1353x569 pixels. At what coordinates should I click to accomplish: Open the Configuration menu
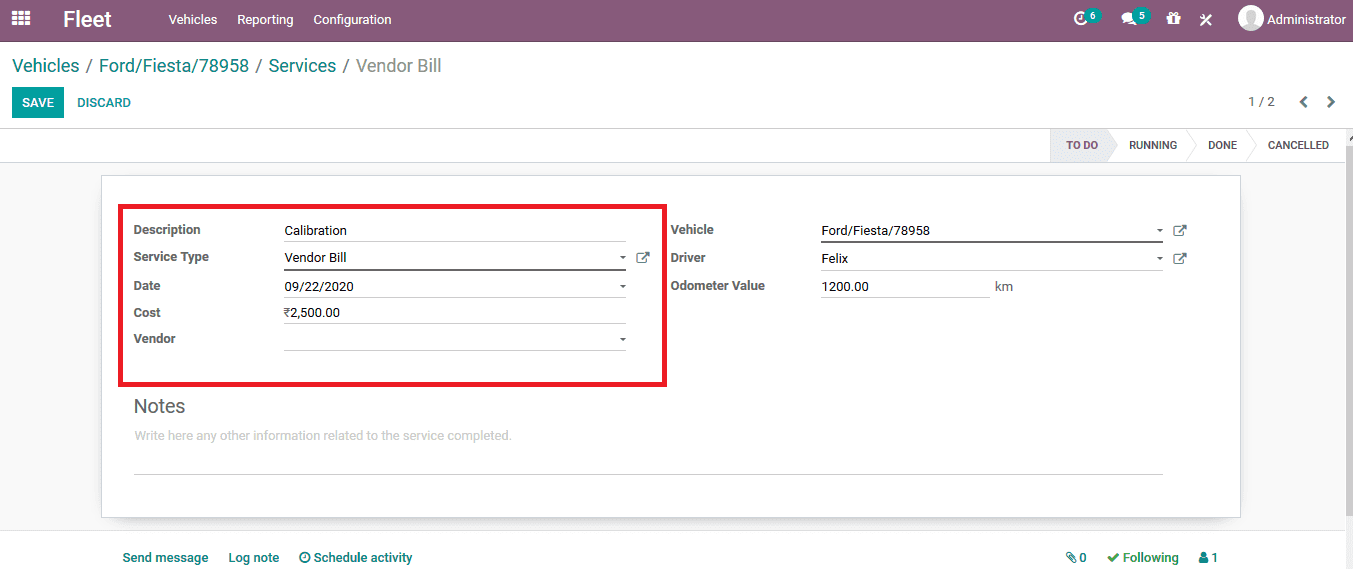pos(352,20)
